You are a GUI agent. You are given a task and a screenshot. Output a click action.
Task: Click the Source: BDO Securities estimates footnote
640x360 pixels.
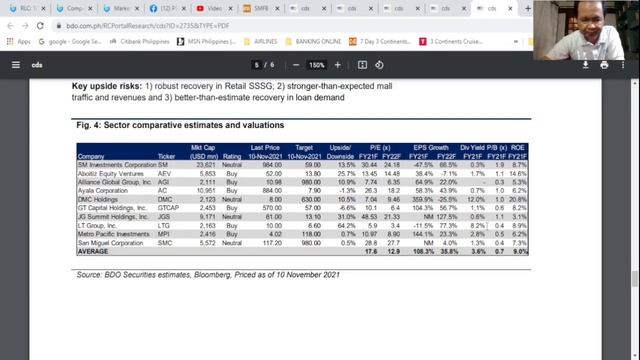(x=208, y=275)
